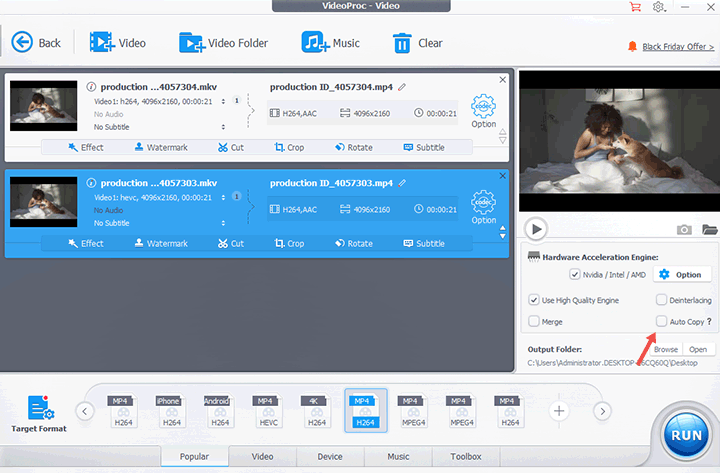Screen dimensions: 720x473
Task: Select iPhone H264 format
Action: tap(171, 411)
